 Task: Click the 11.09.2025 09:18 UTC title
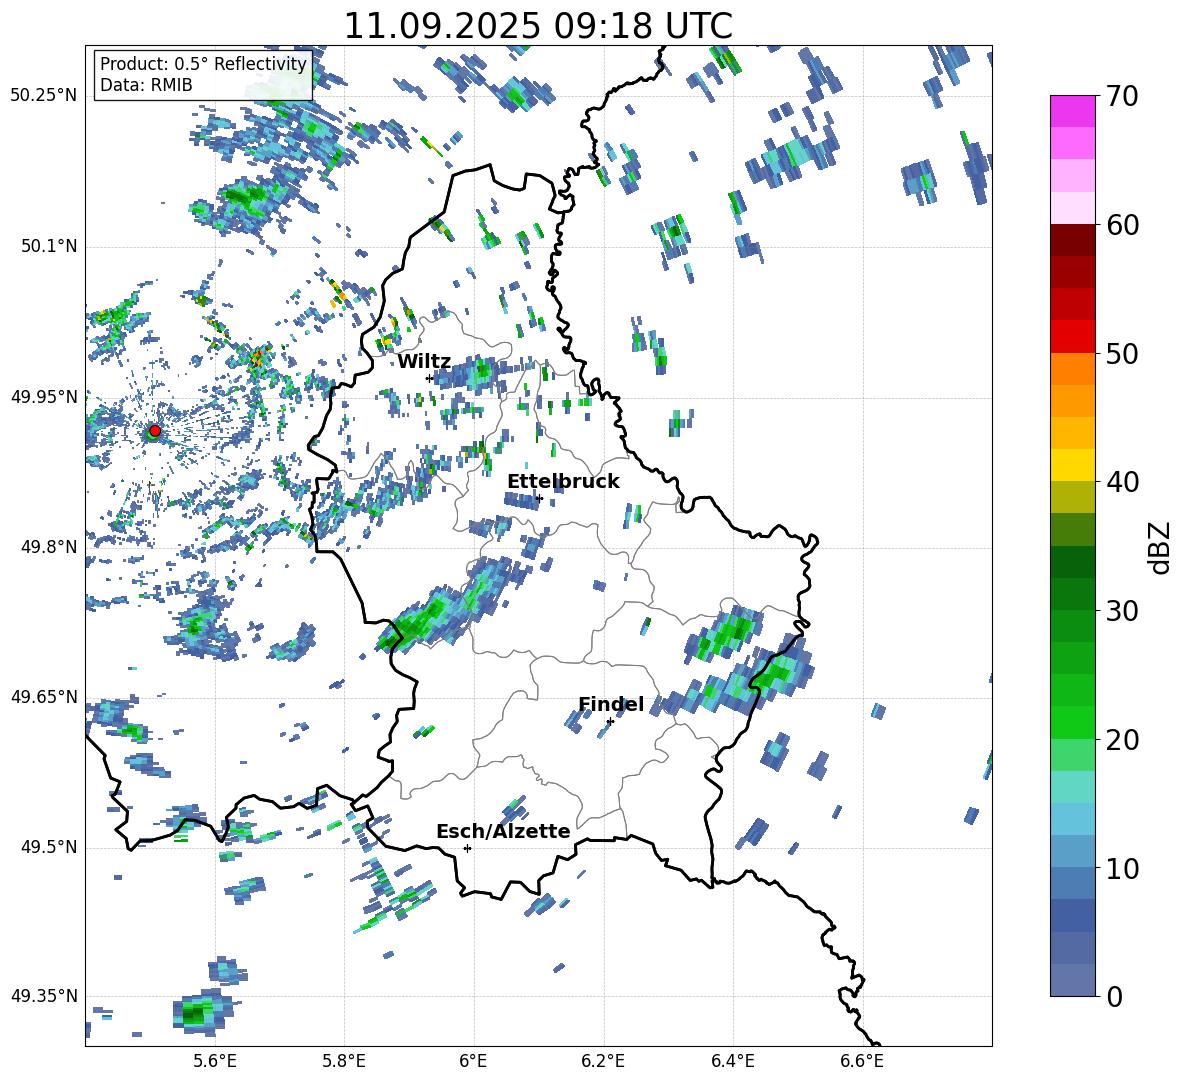(x=537, y=26)
